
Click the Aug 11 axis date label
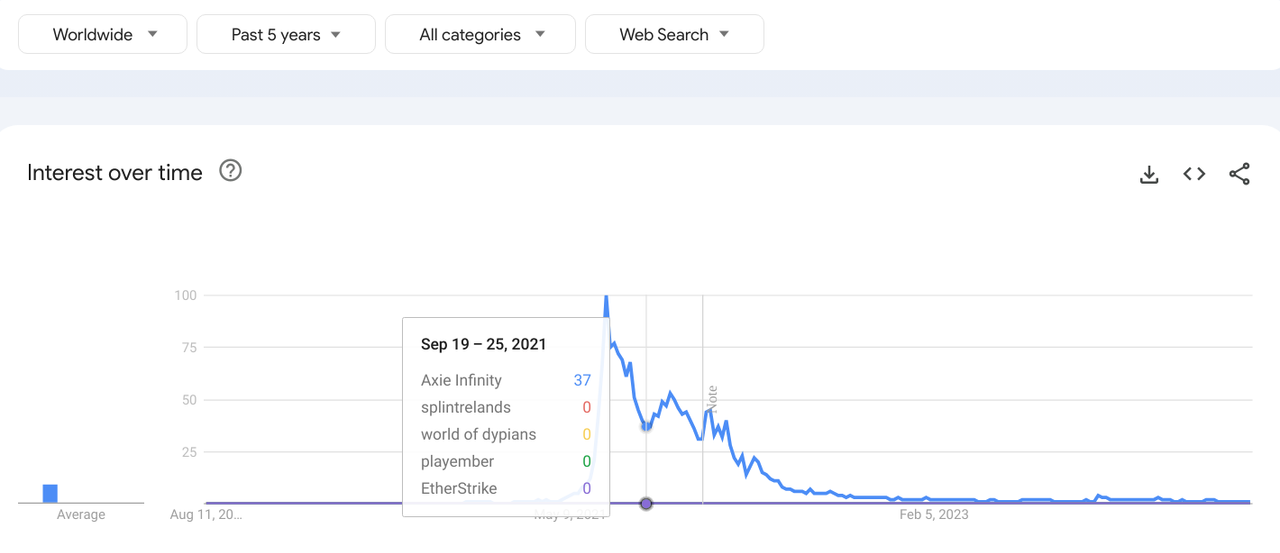click(206, 515)
